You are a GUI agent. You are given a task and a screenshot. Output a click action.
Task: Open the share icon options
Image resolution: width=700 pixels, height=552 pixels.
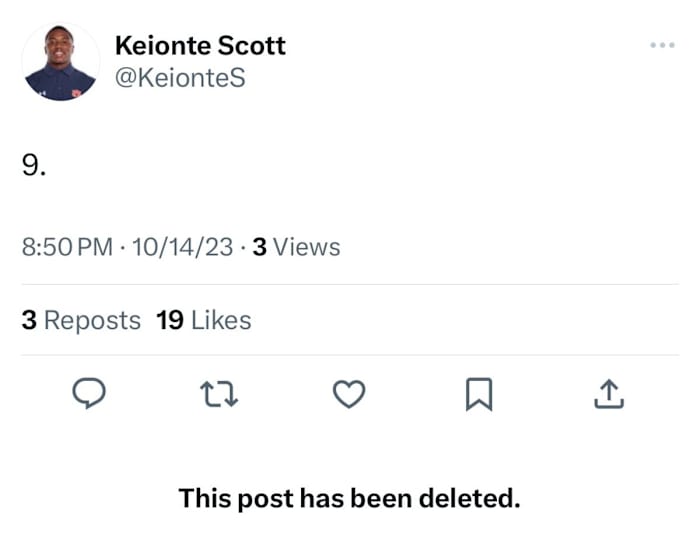pos(609,396)
